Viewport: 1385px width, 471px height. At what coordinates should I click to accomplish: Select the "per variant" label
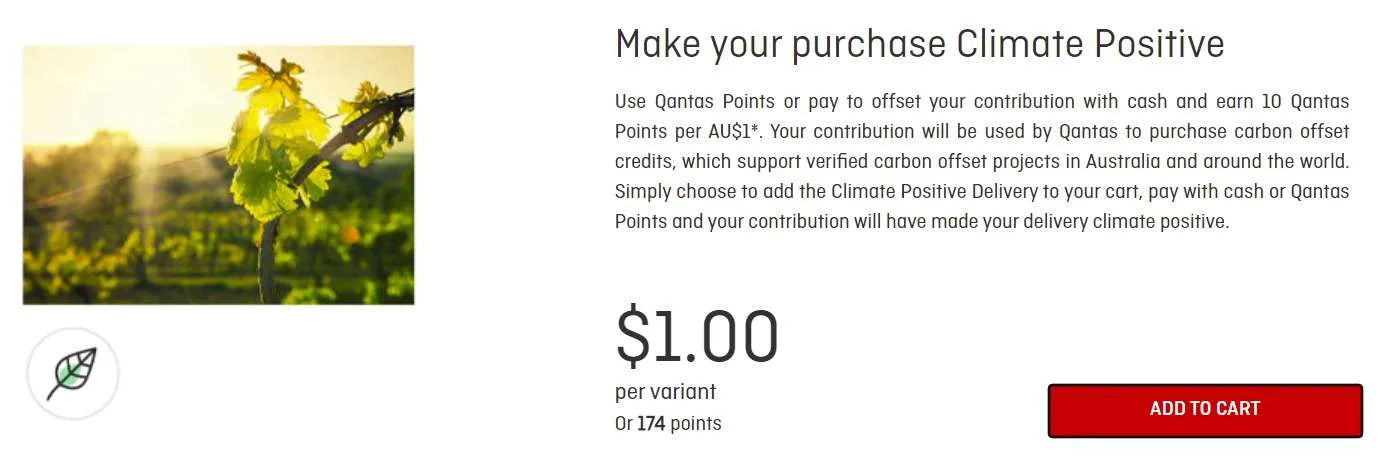click(x=665, y=392)
